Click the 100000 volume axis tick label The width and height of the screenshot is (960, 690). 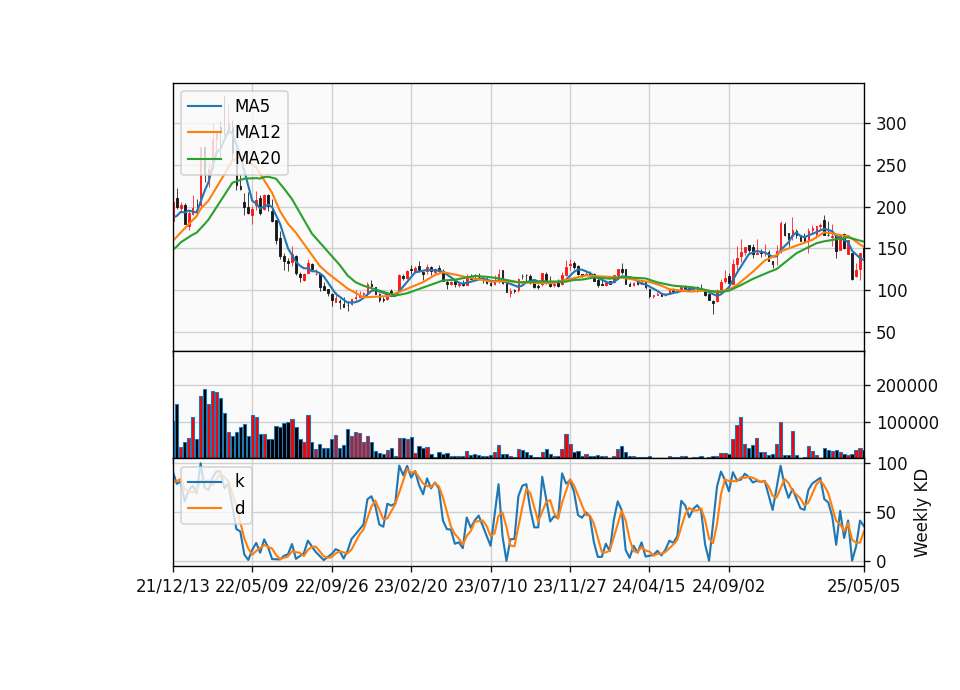[907, 422]
